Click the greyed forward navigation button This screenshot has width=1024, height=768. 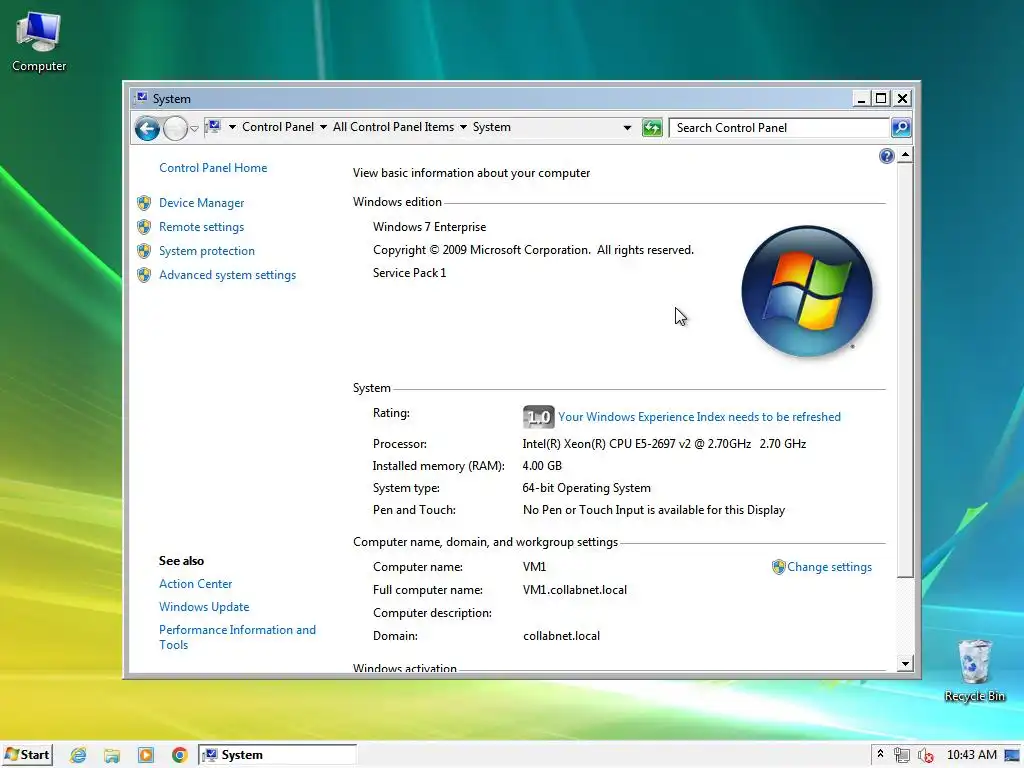175,129
